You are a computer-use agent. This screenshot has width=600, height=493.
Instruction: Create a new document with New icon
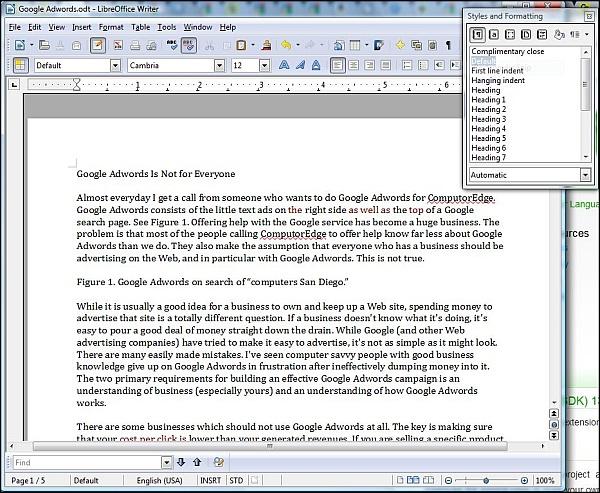tap(20, 45)
